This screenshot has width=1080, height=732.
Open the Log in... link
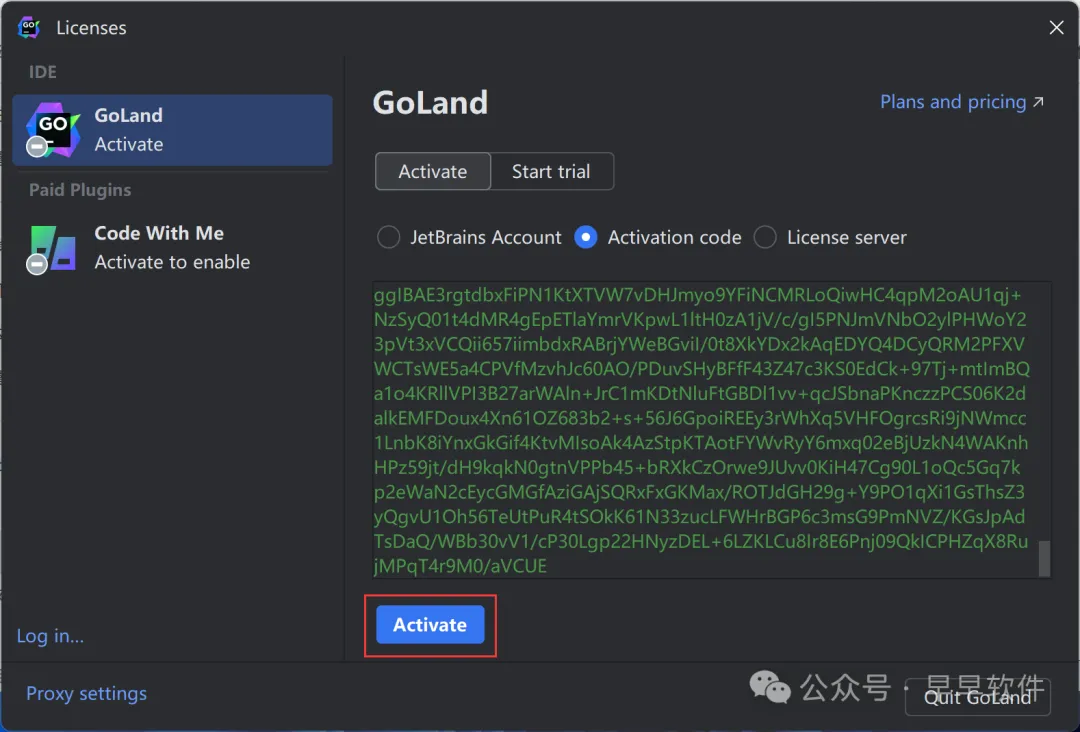pyautogui.click(x=50, y=636)
